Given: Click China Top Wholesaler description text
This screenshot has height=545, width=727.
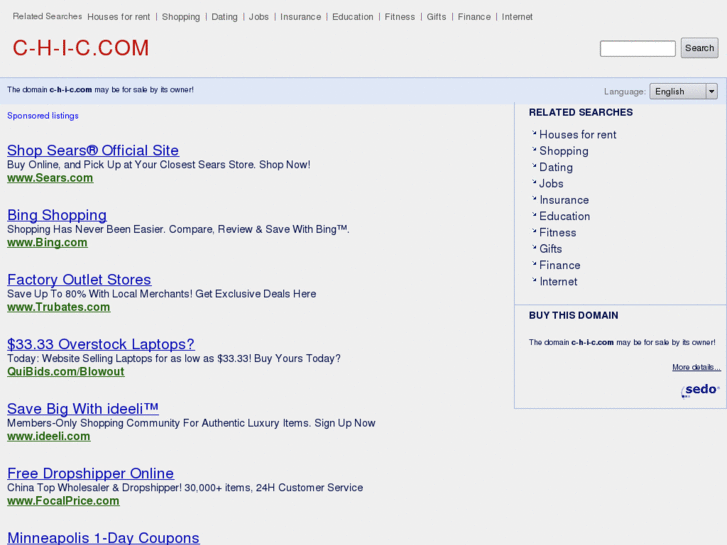Looking at the screenshot, I should pyautogui.click(x=185, y=487).
